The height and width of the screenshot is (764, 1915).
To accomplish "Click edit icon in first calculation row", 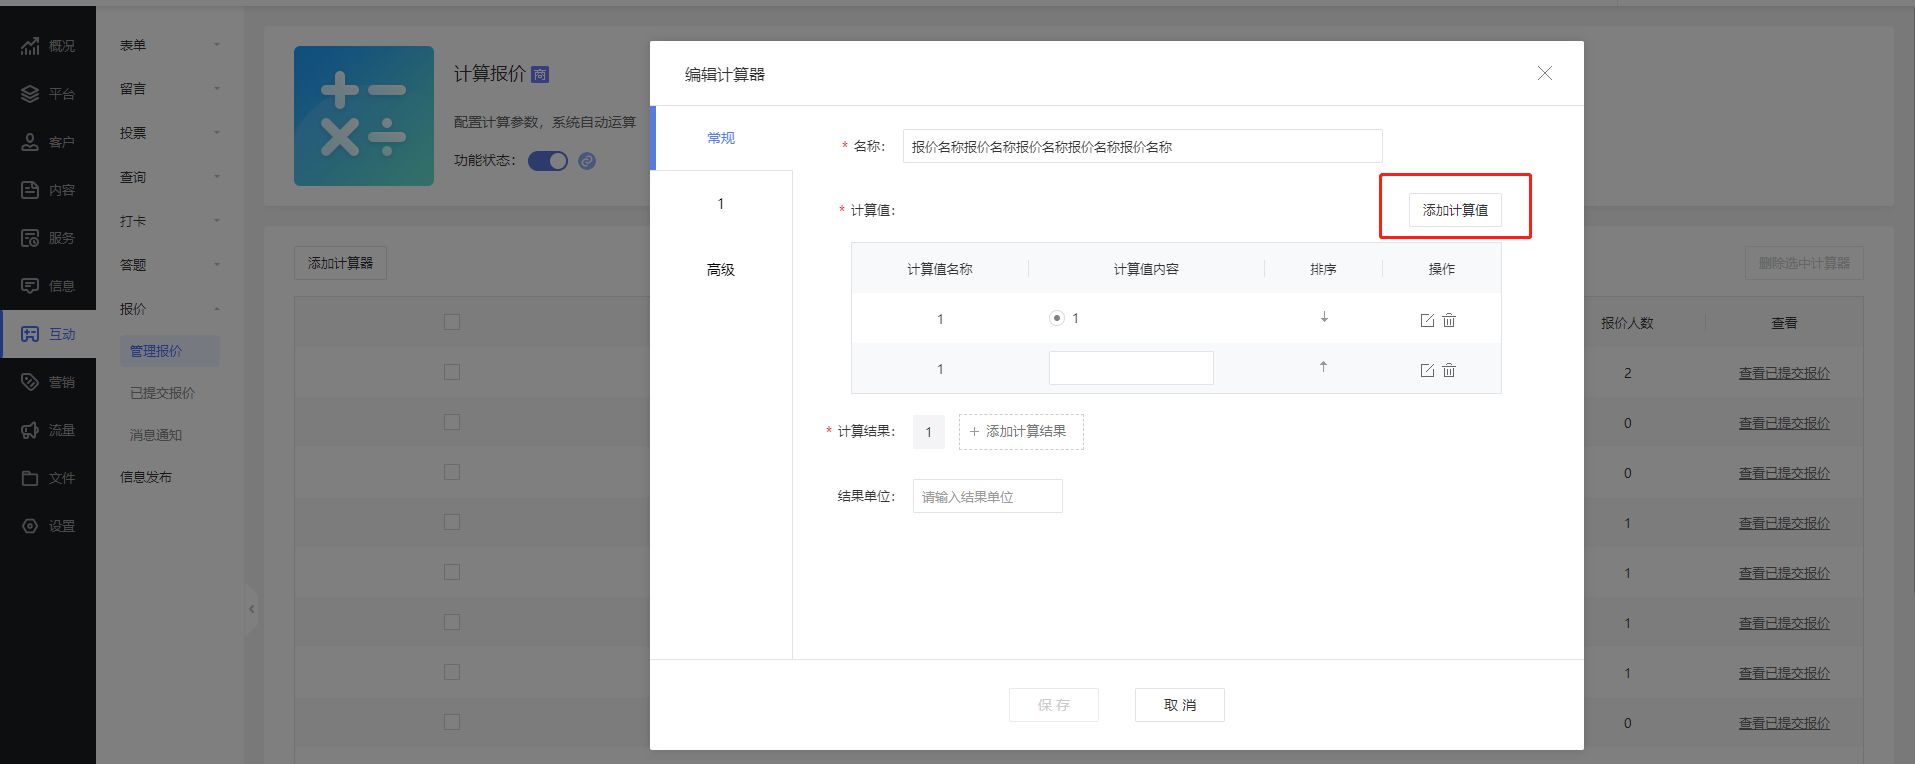I will [1427, 320].
